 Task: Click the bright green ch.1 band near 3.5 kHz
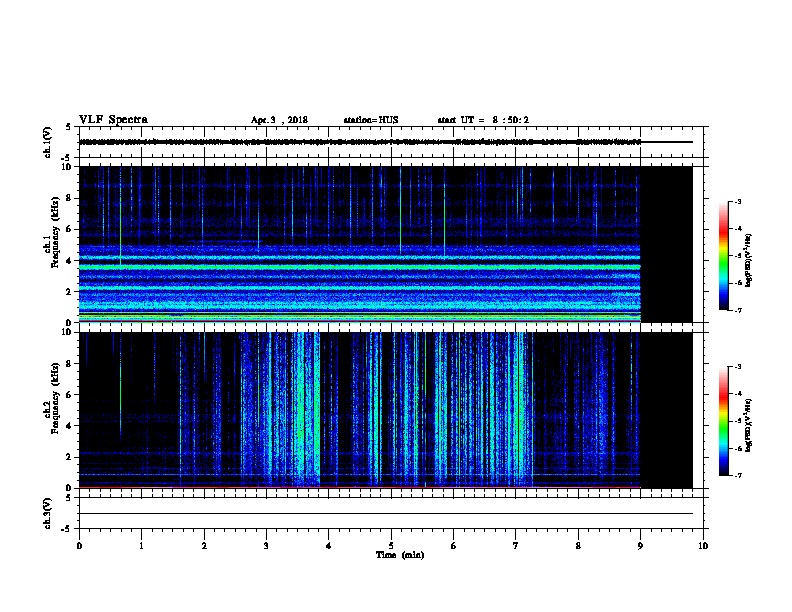(x=360, y=267)
